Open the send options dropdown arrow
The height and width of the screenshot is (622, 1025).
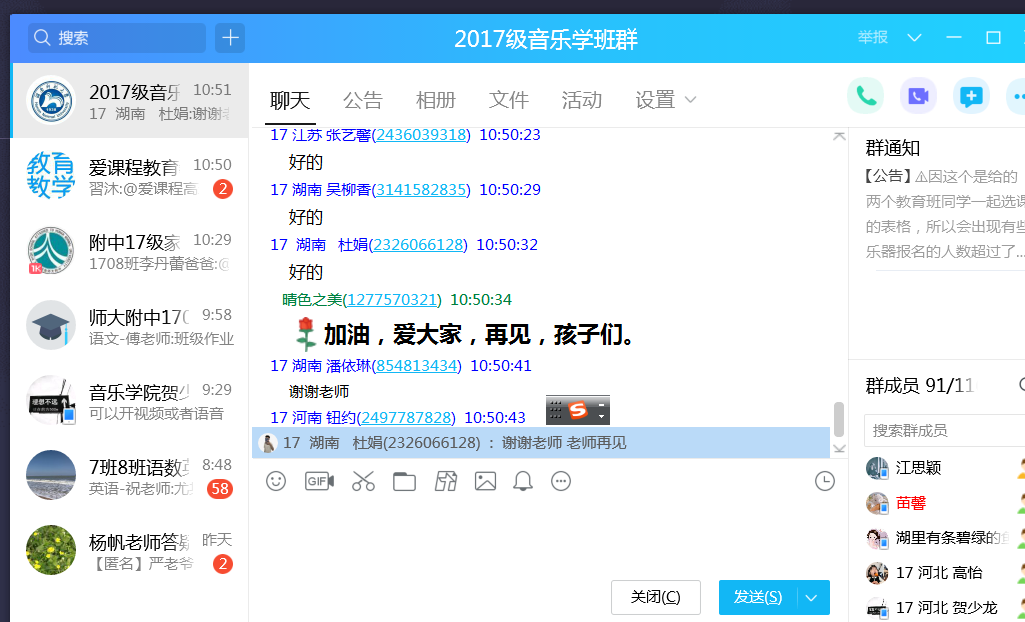coord(812,598)
